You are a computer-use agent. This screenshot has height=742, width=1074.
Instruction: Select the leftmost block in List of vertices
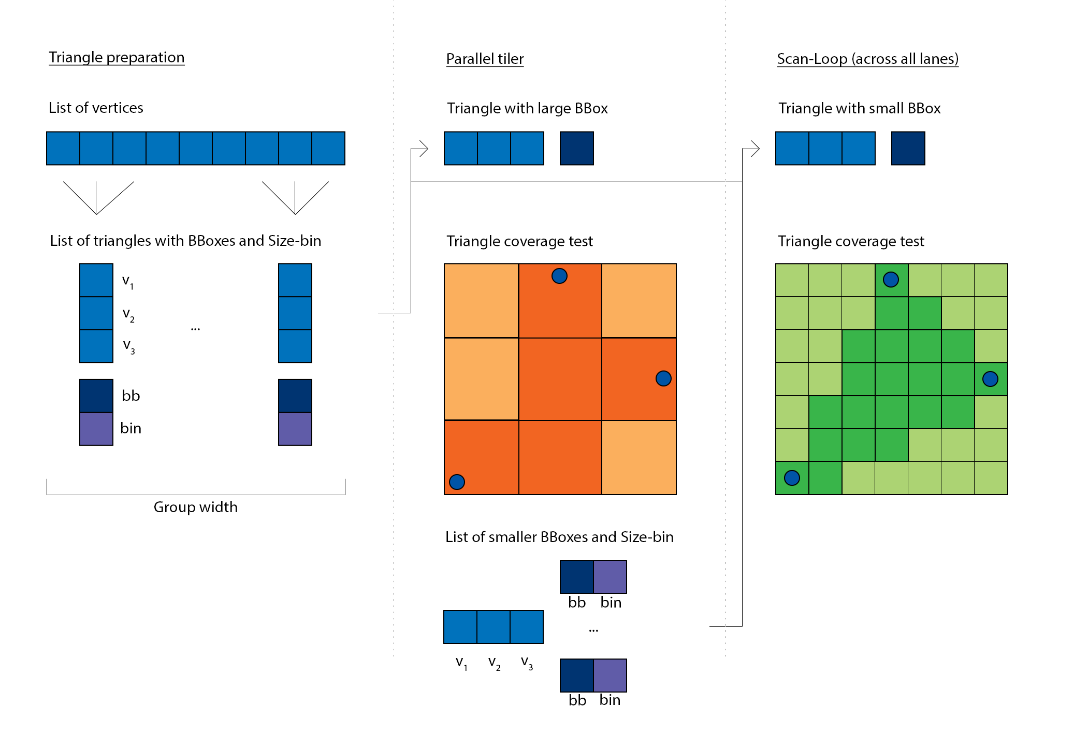(63, 149)
